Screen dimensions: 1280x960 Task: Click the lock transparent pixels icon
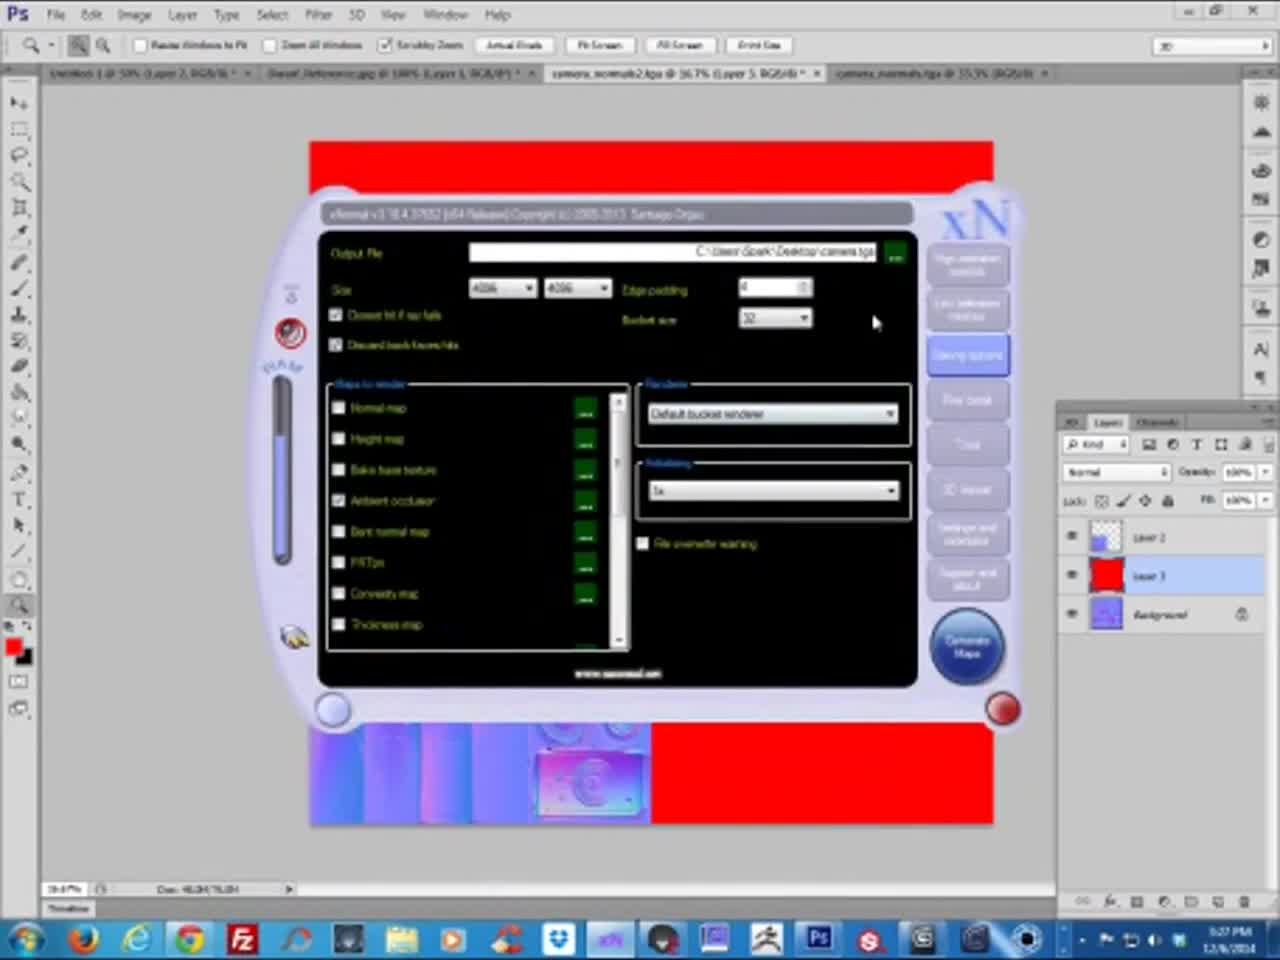coord(1101,501)
